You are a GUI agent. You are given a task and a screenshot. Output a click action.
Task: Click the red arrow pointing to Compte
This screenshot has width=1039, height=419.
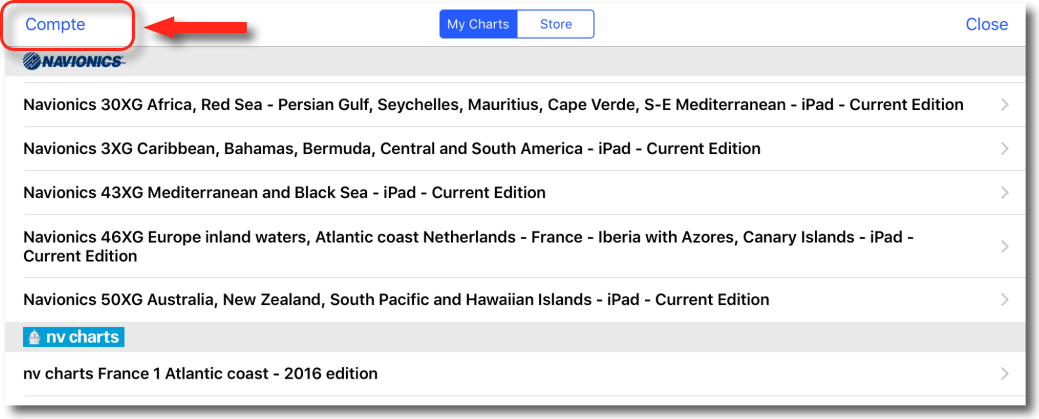[195, 27]
